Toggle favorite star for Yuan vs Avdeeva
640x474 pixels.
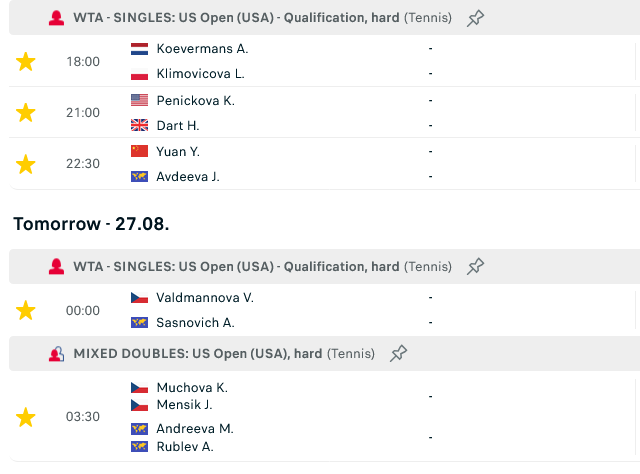[25, 164]
